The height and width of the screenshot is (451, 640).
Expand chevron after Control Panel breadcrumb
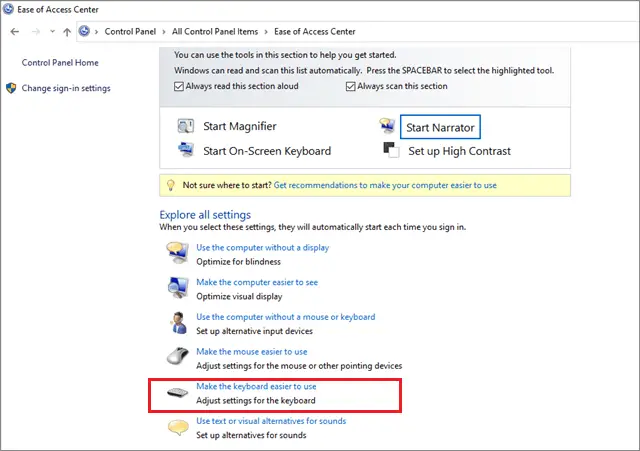pos(164,31)
